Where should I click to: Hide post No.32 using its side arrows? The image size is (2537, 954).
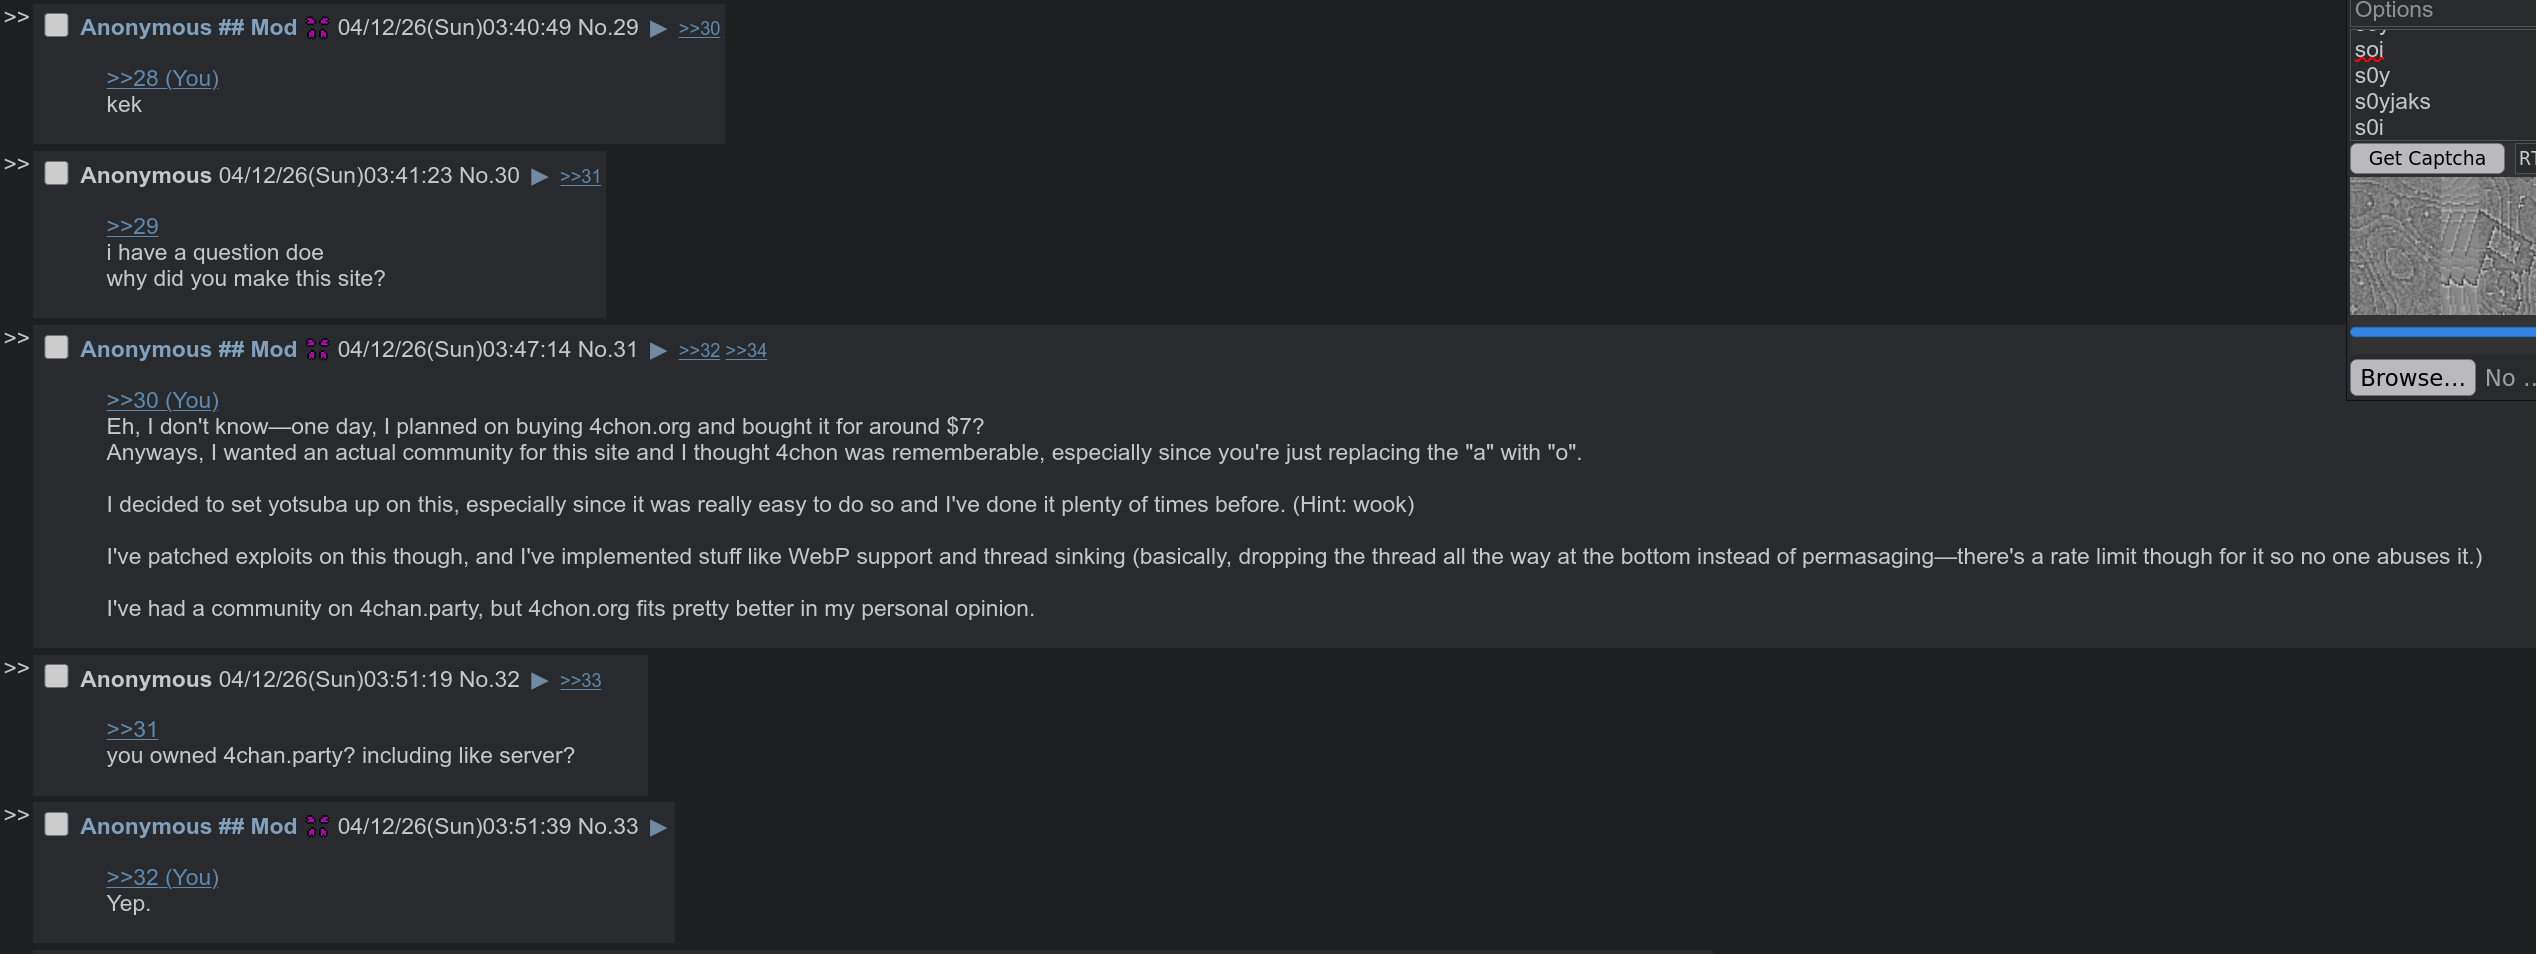coord(16,668)
